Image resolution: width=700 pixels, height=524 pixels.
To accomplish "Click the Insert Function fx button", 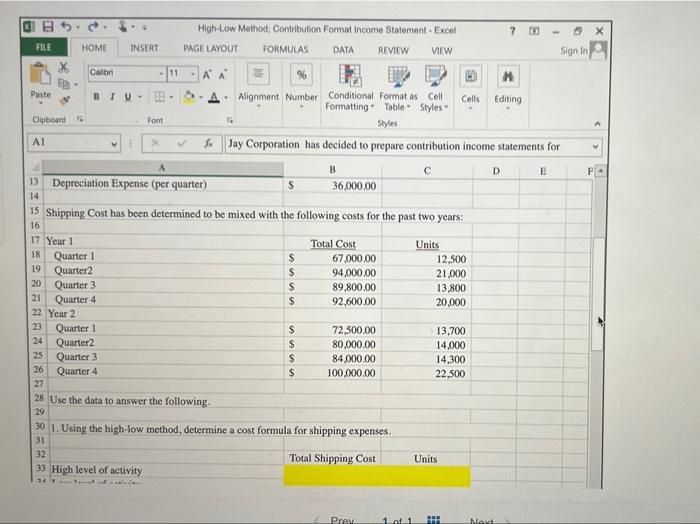I will coord(208,144).
